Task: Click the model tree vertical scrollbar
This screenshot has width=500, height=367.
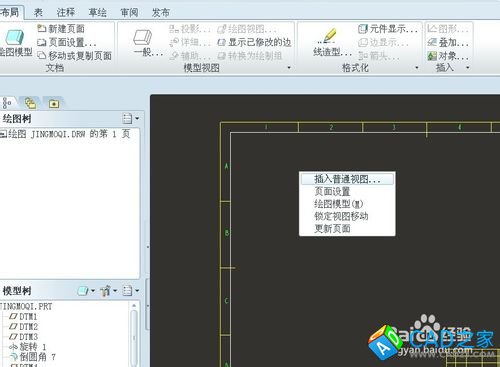Action: pos(134,338)
